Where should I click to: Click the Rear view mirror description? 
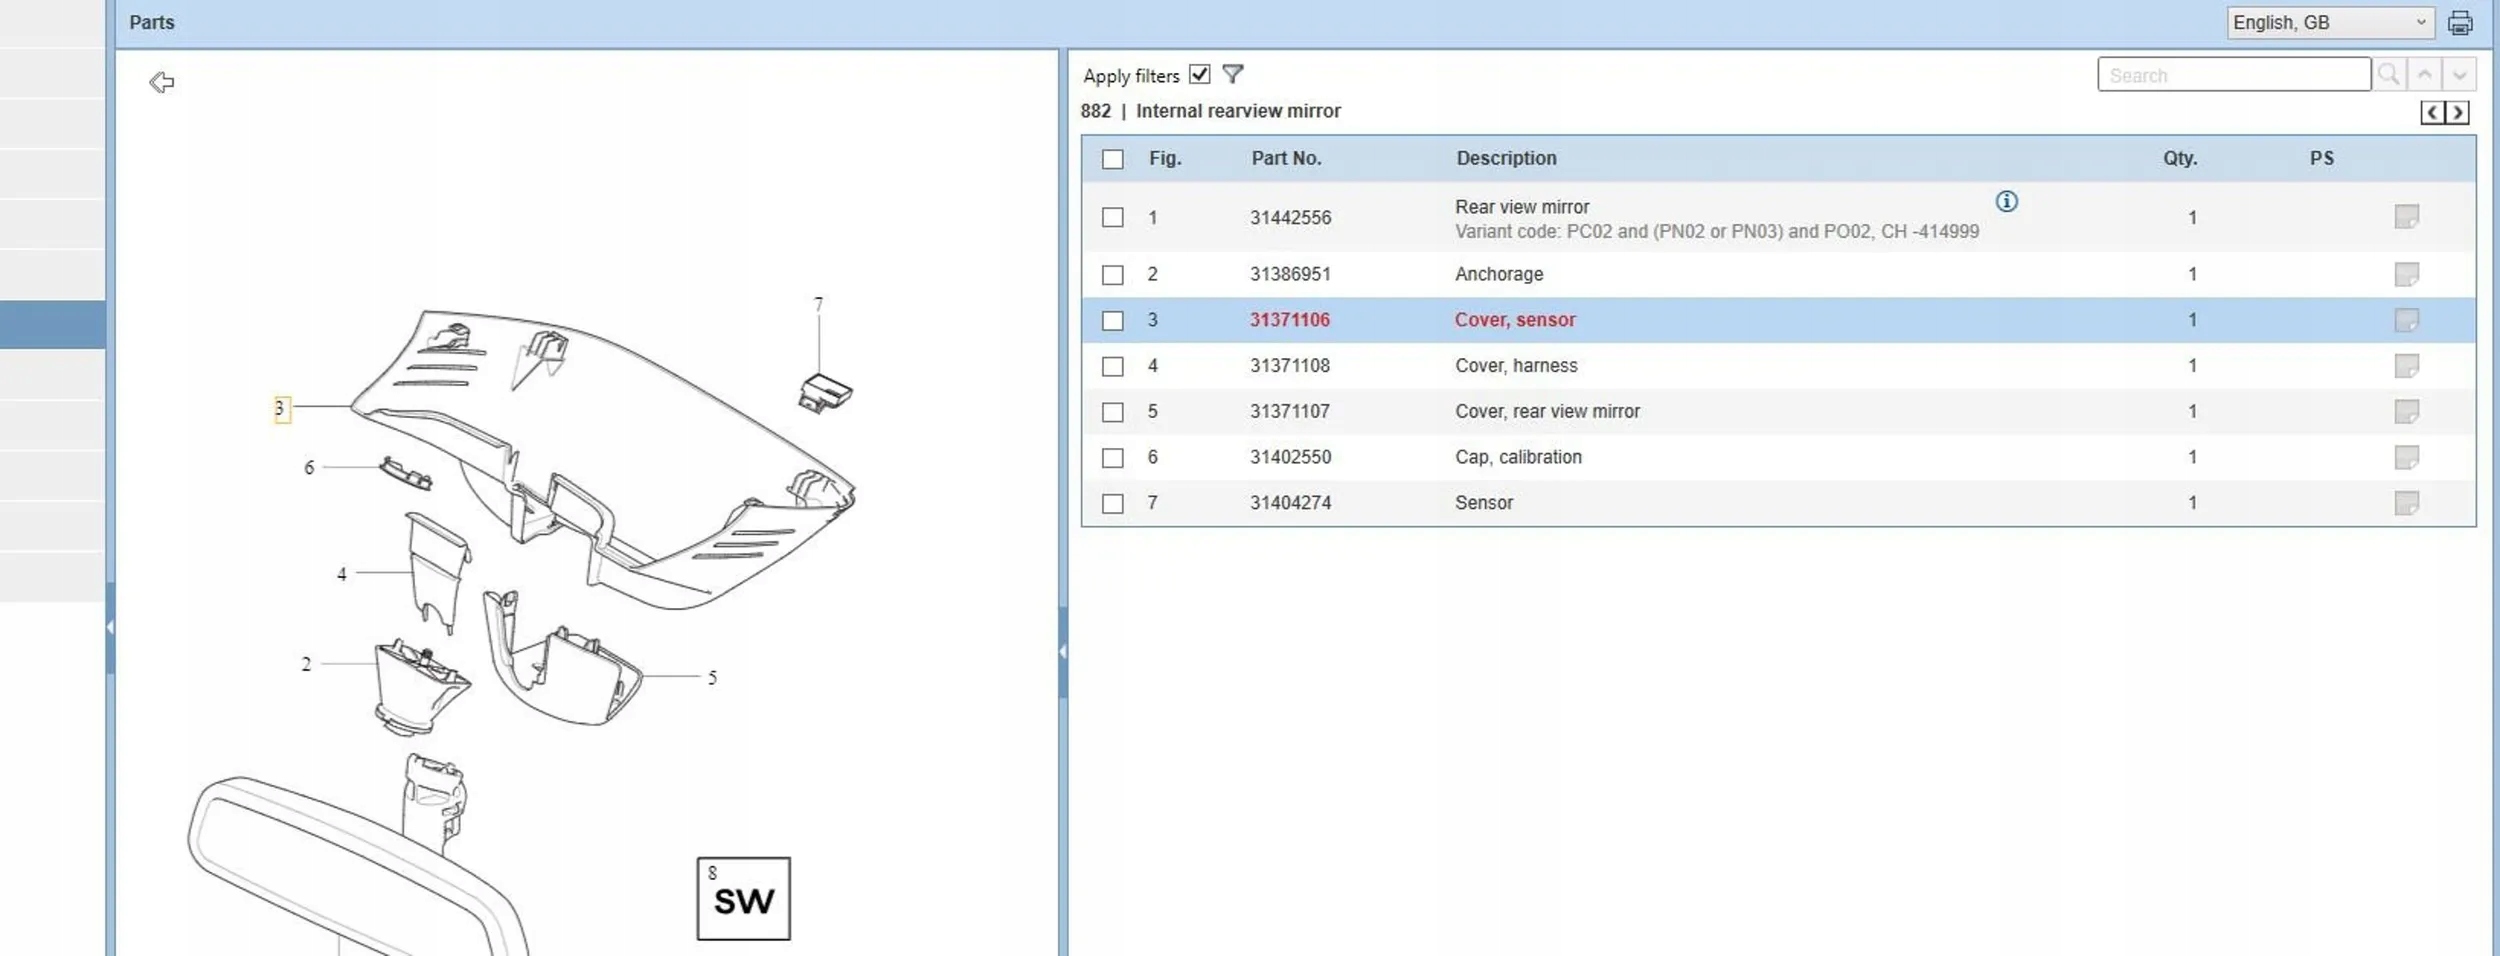(1522, 207)
